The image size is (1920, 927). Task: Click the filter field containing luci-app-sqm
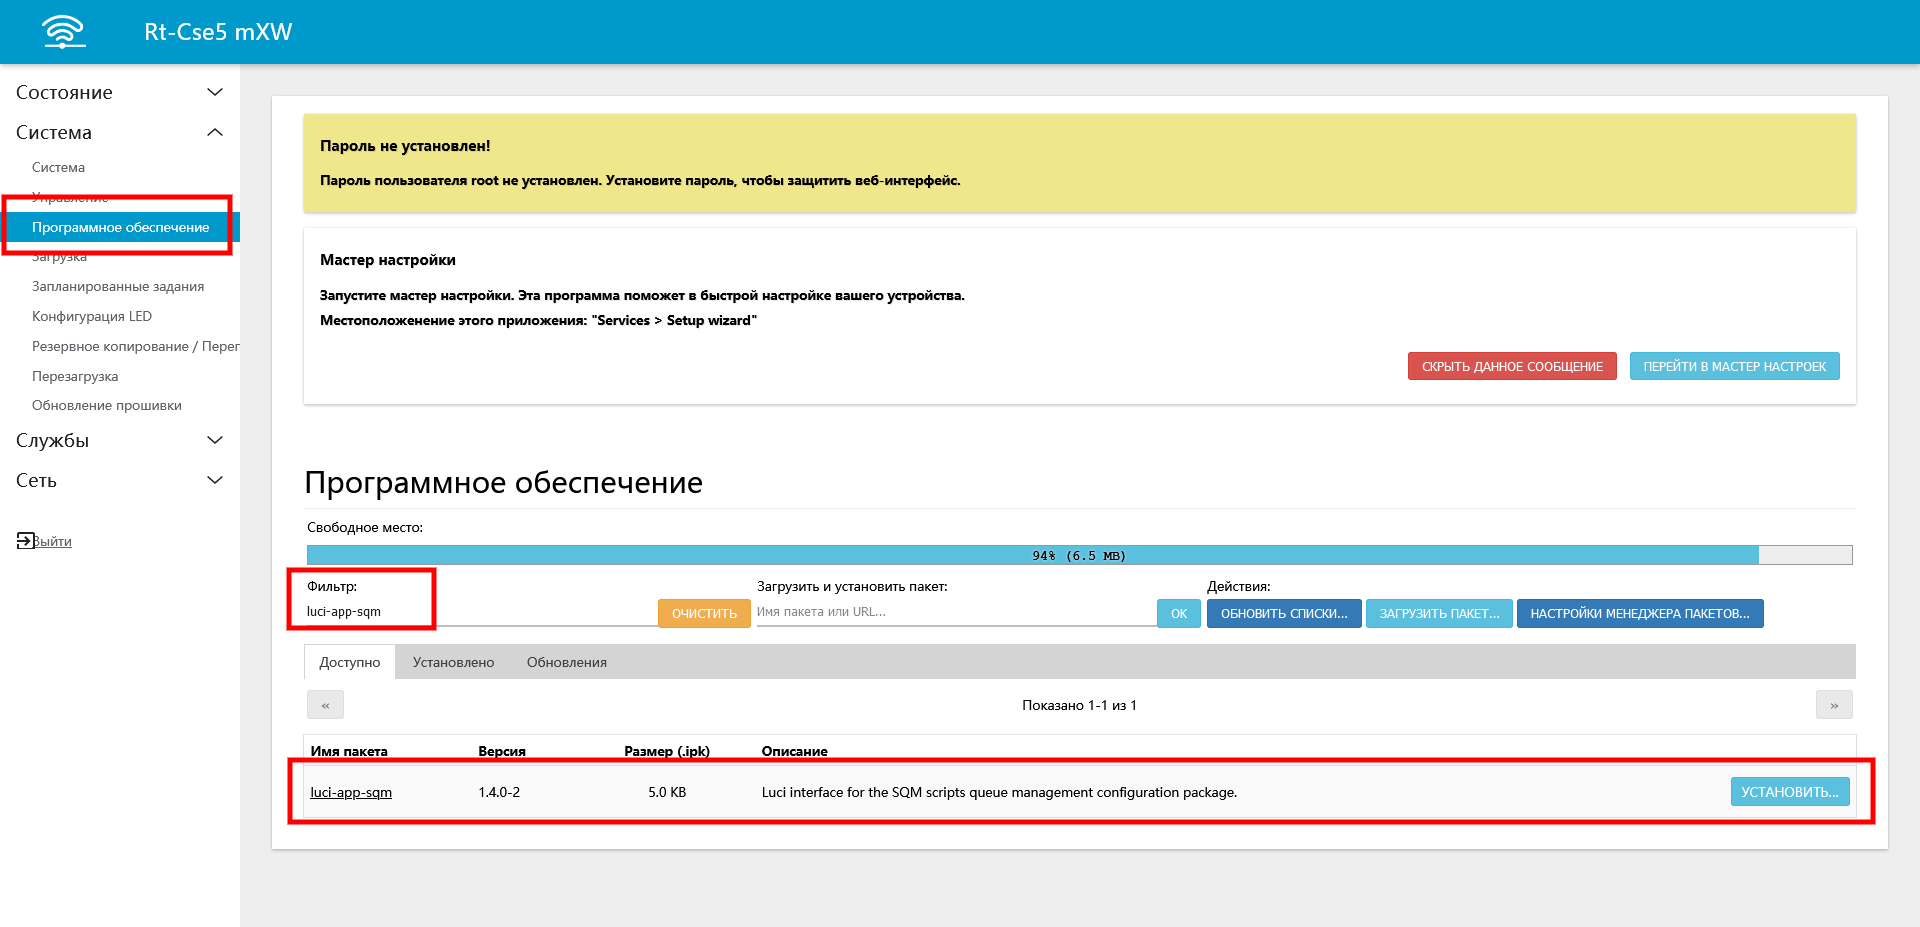480,612
